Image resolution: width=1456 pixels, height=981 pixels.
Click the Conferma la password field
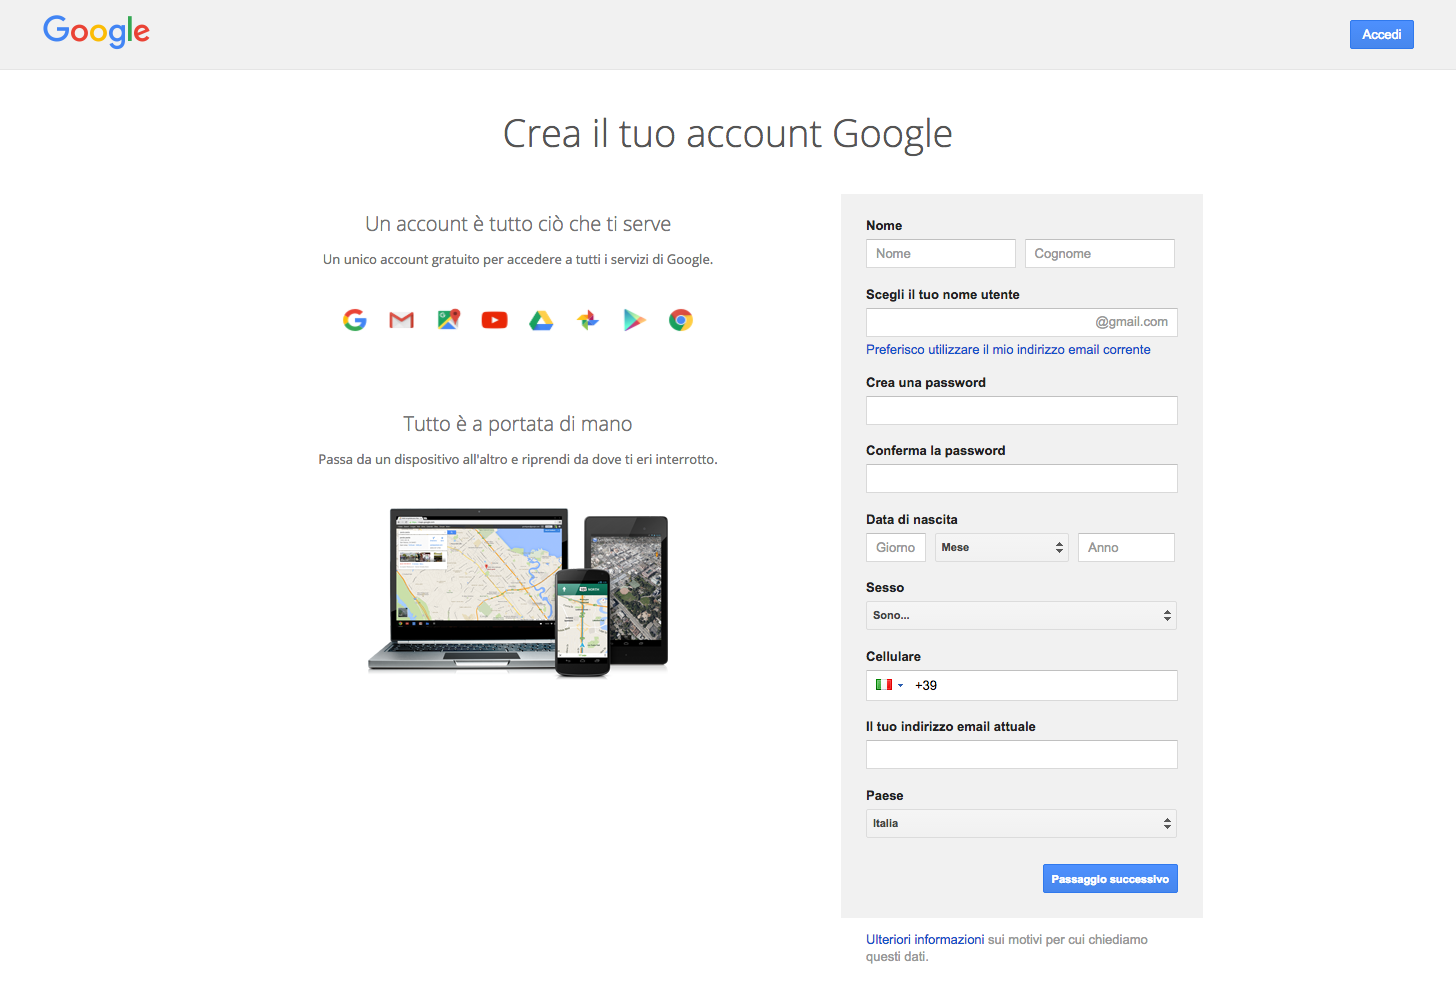click(x=1021, y=478)
